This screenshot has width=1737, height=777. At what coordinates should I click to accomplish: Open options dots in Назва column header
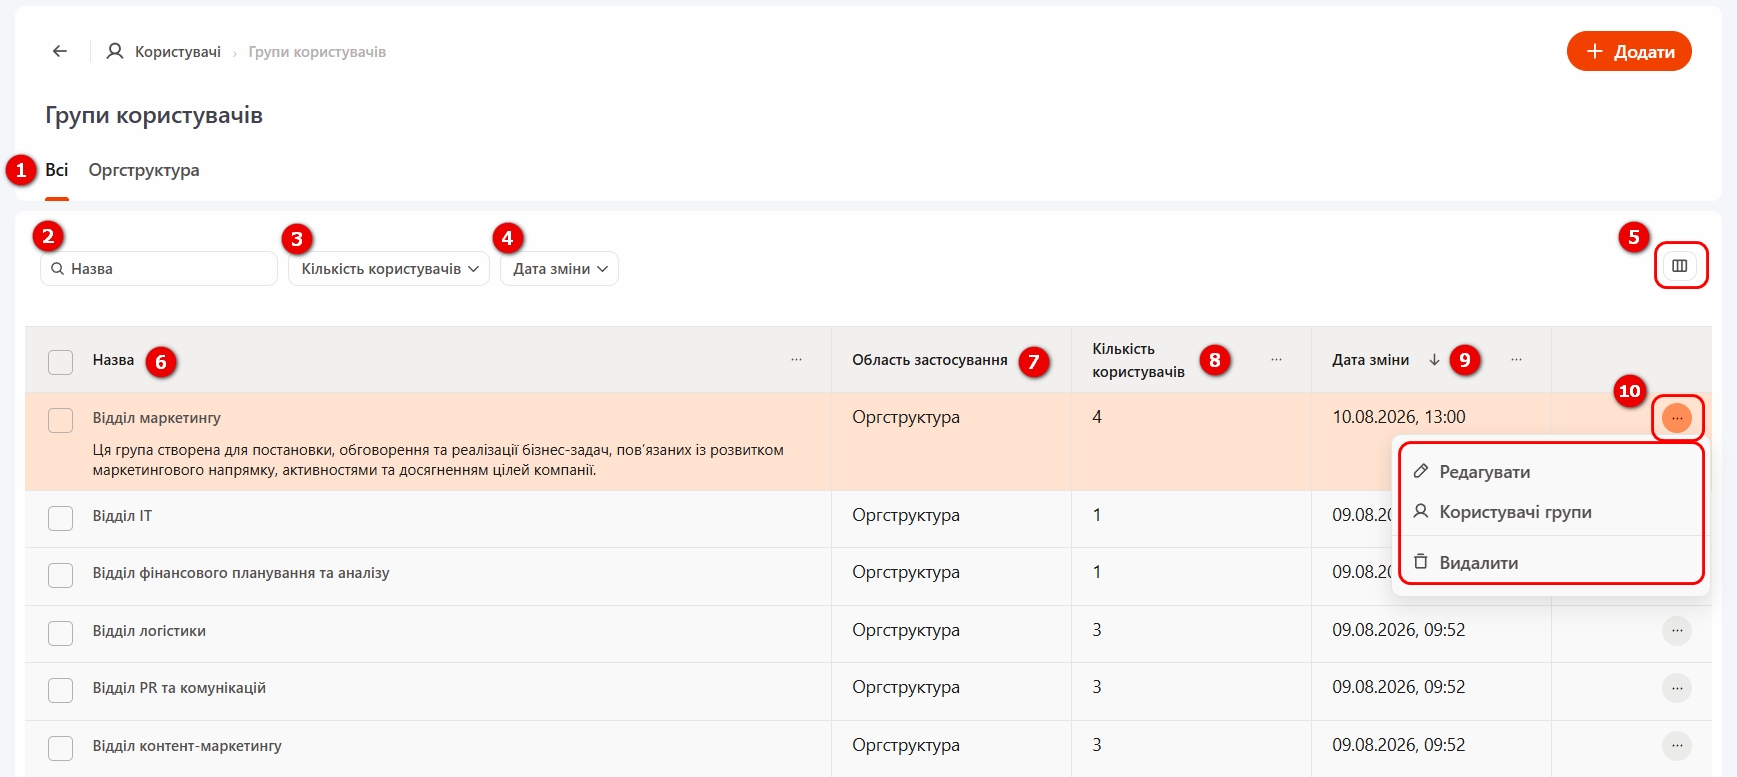click(796, 360)
